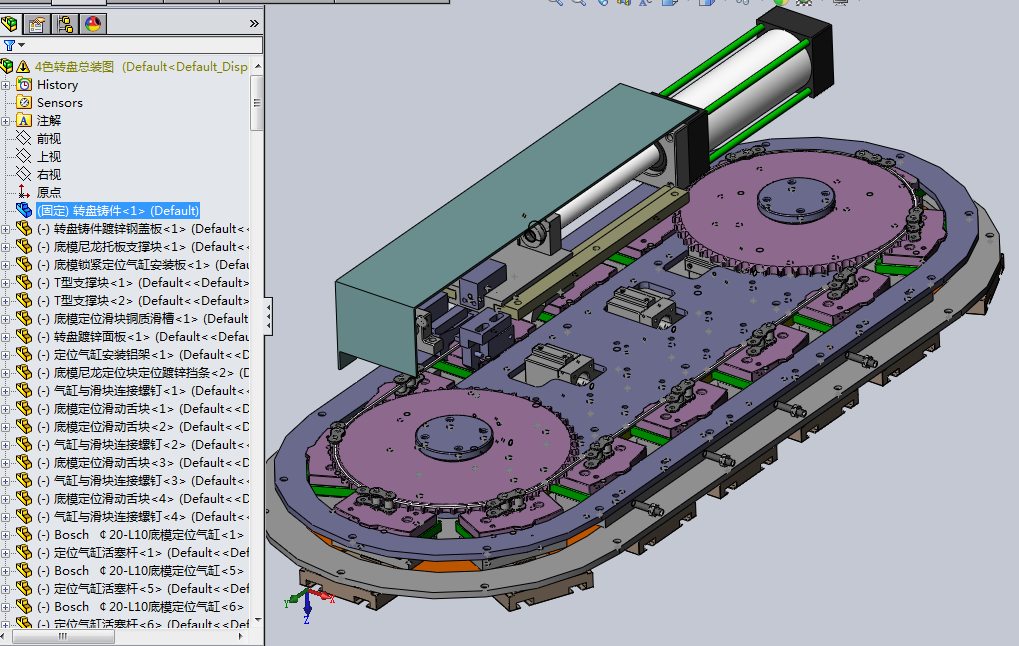Open the filter dropdown arrow

tap(21, 45)
